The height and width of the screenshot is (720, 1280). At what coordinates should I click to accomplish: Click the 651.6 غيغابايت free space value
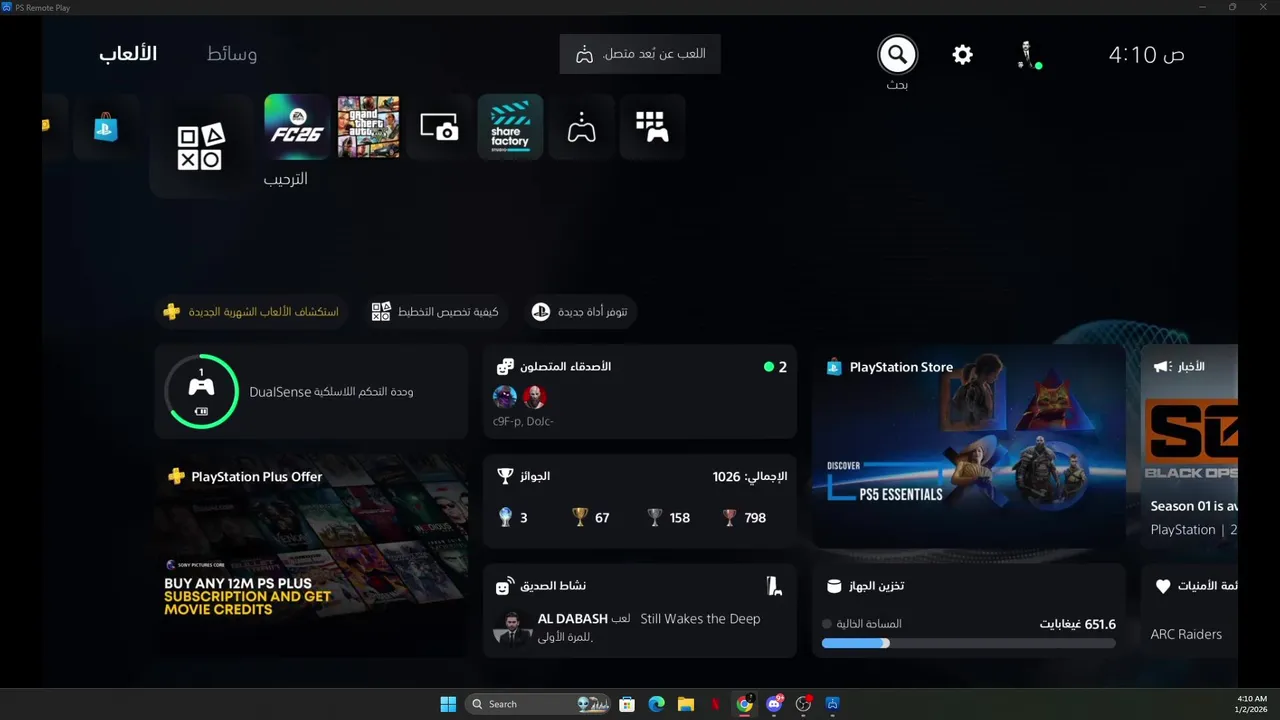coord(1077,624)
